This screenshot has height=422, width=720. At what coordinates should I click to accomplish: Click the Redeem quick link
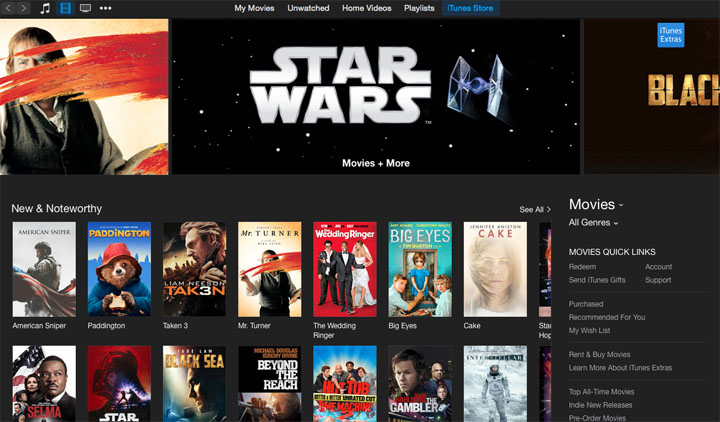pos(582,267)
